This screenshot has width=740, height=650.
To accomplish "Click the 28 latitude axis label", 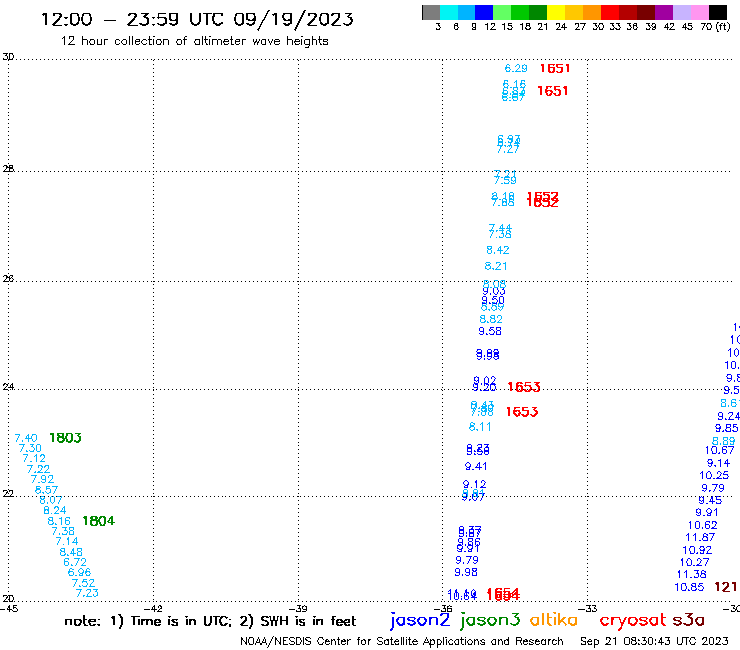I will pos(8,169).
